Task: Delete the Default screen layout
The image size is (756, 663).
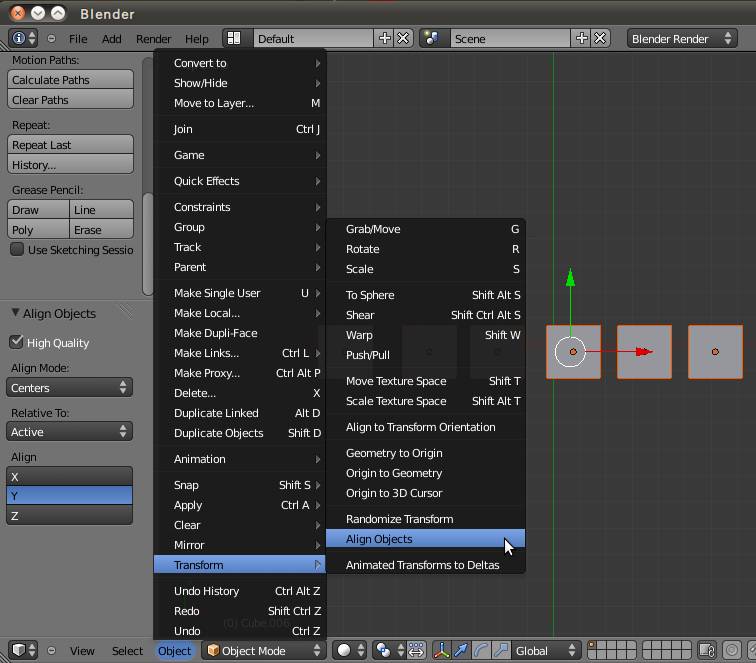Action: [x=403, y=39]
